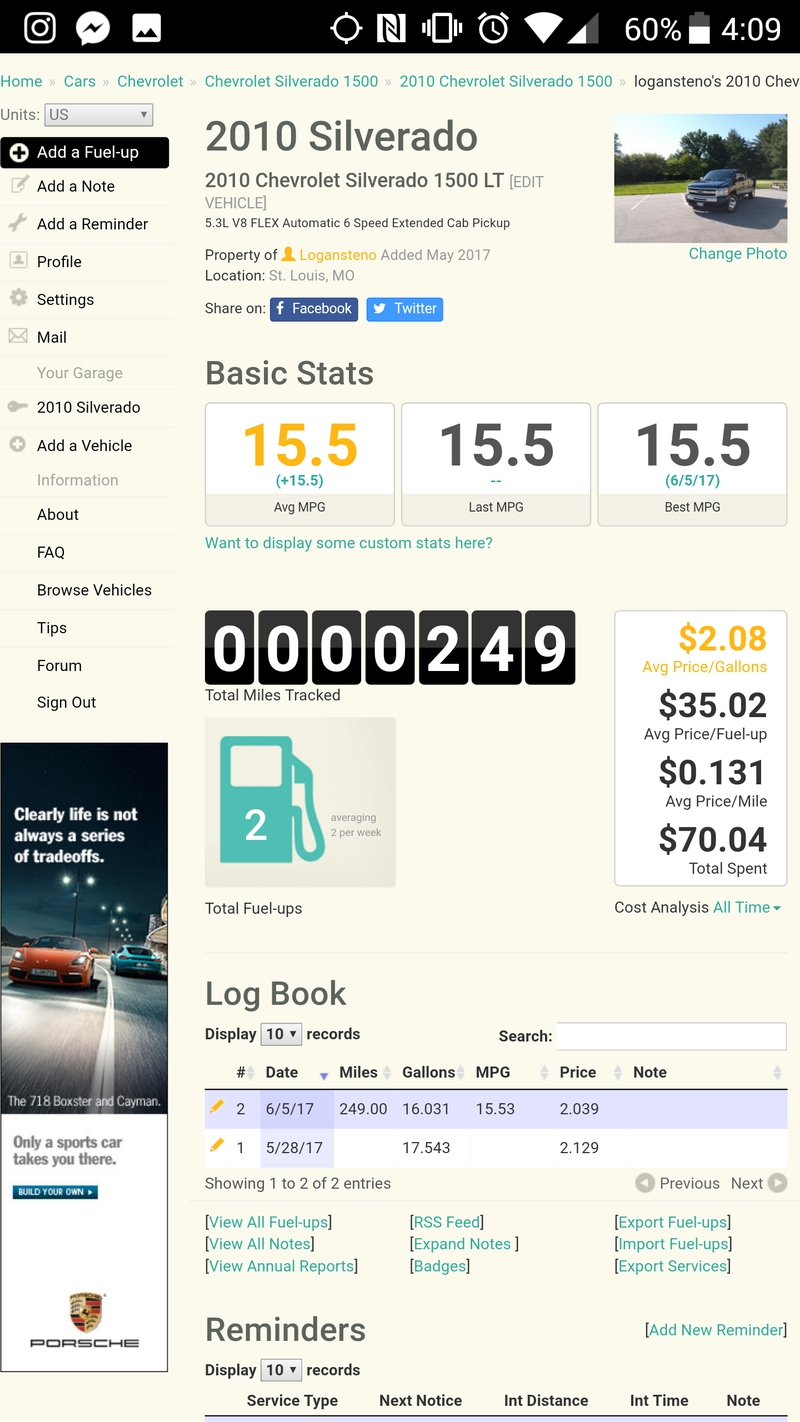Image resolution: width=800 pixels, height=1422 pixels.
Task: Click the fuel pump Total Fuel-ups graphic
Action: [x=300, y=802]
